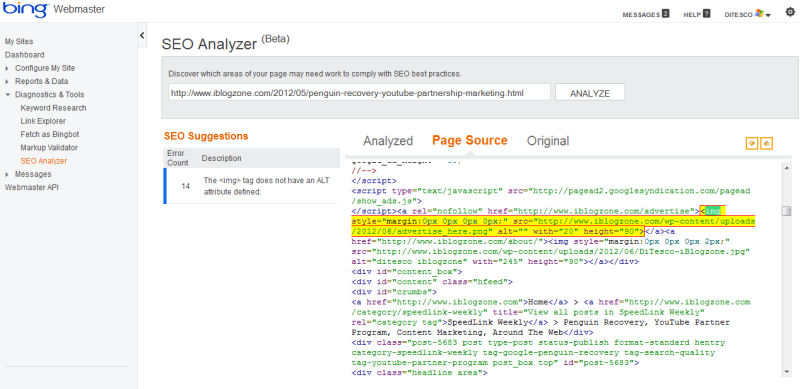Click 'div class="headline area"' source line
The width and height of the screenshot is (800, 389).
(x=419, y=373)
